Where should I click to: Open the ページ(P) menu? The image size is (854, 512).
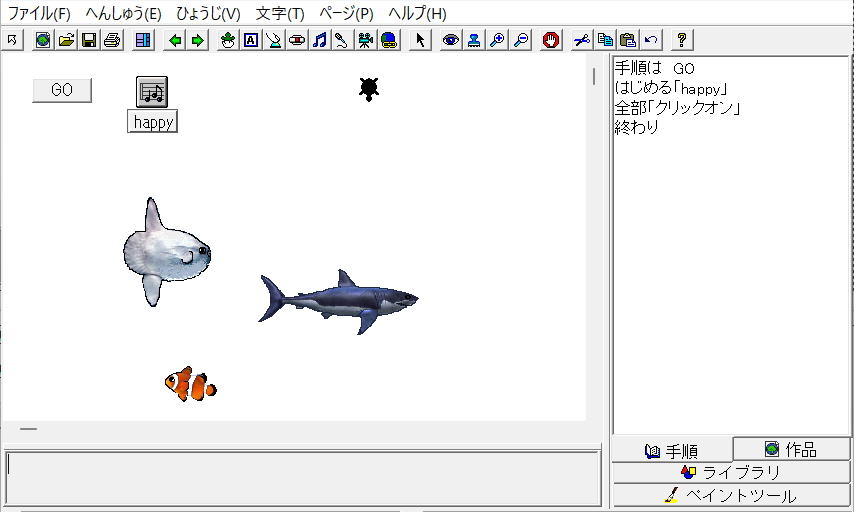pyautogui.click(x=346, y=13)
